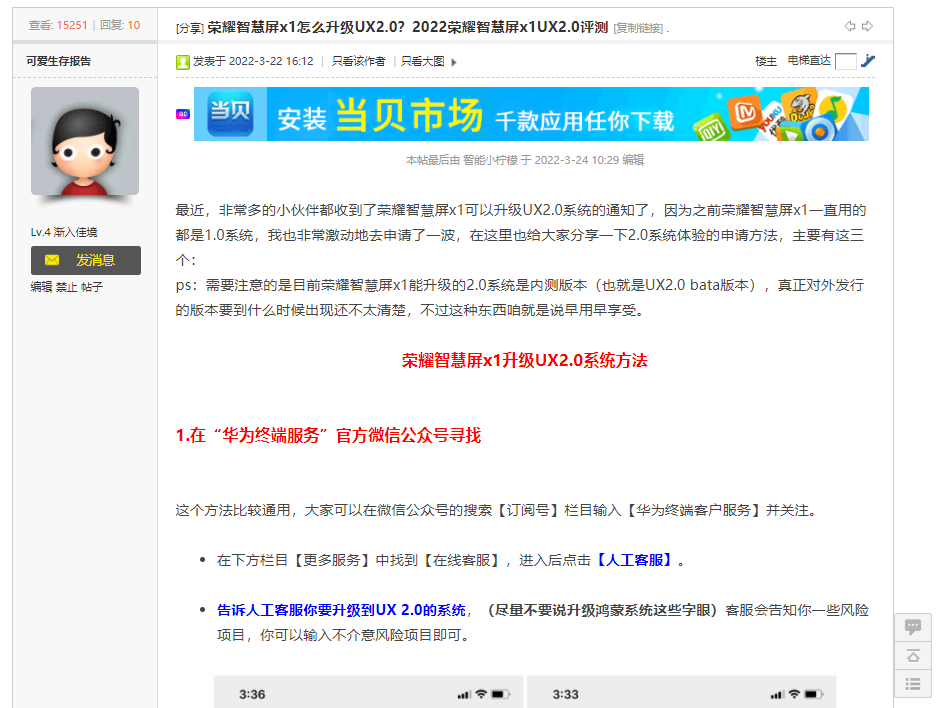
Task: Click the 查看: 15251 view count
Action: [x=58, y=26]
